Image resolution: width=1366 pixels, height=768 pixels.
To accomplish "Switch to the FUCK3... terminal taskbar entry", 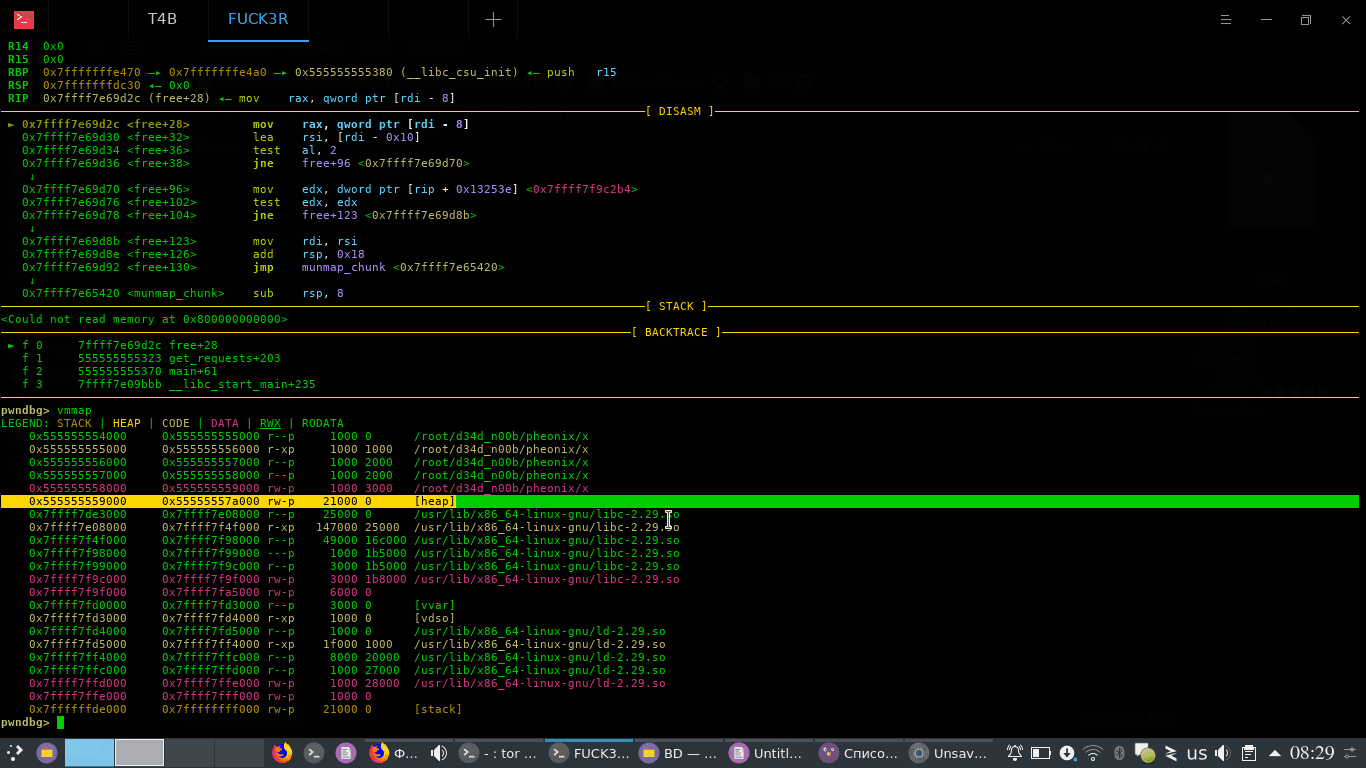I will (589, 753).
